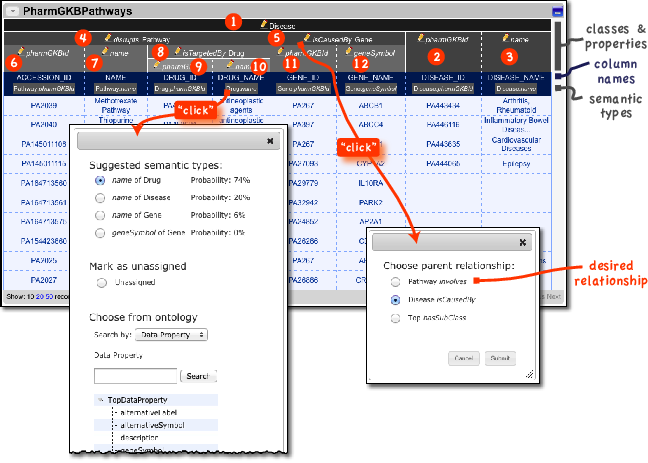Click pencil icon of Disease pharmGKBId property
This screenshot has width=648, height=463.
click(x=421, y=38)
